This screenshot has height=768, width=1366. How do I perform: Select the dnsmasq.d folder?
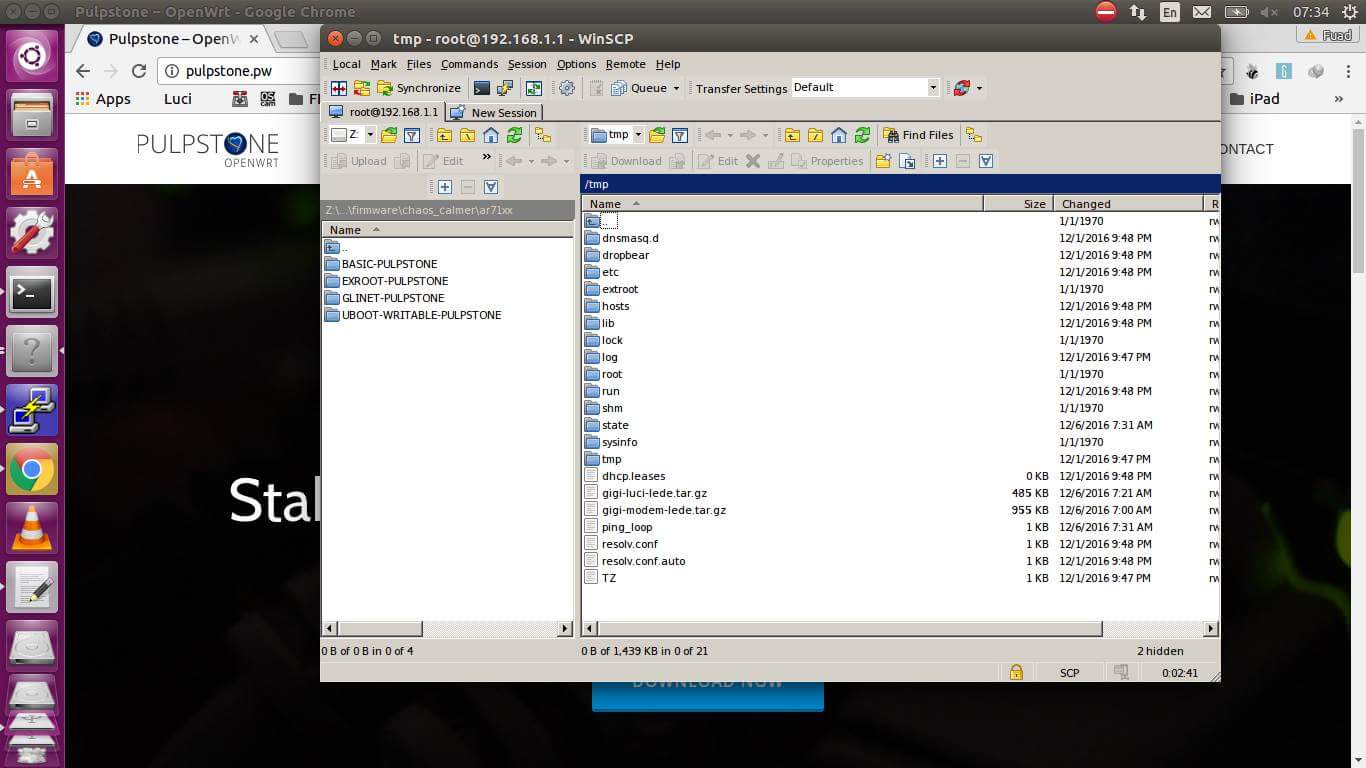tap(630, 238)
